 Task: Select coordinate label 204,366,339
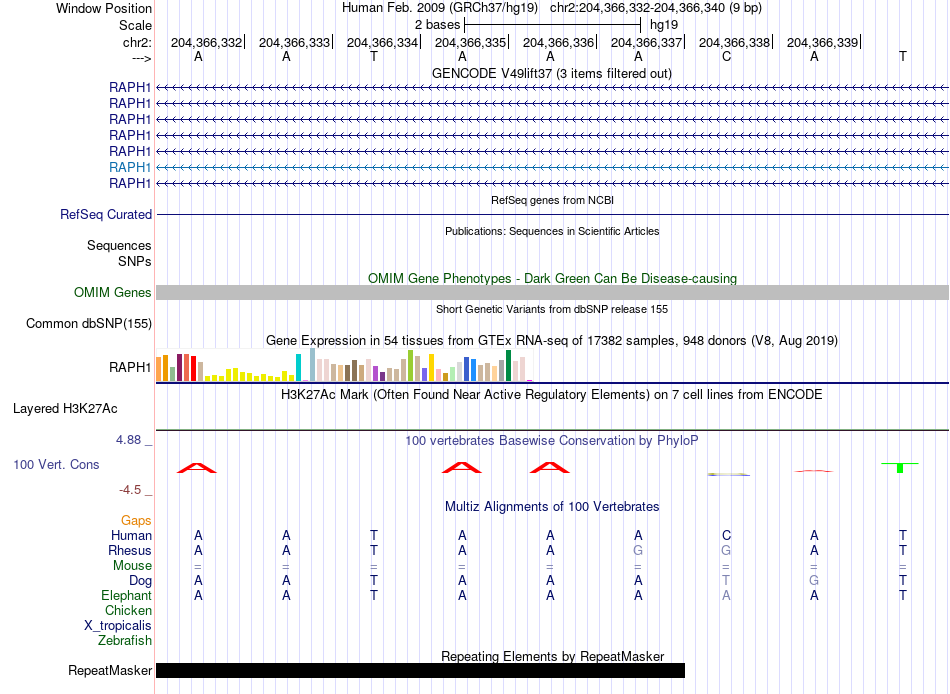click(822, 42)
